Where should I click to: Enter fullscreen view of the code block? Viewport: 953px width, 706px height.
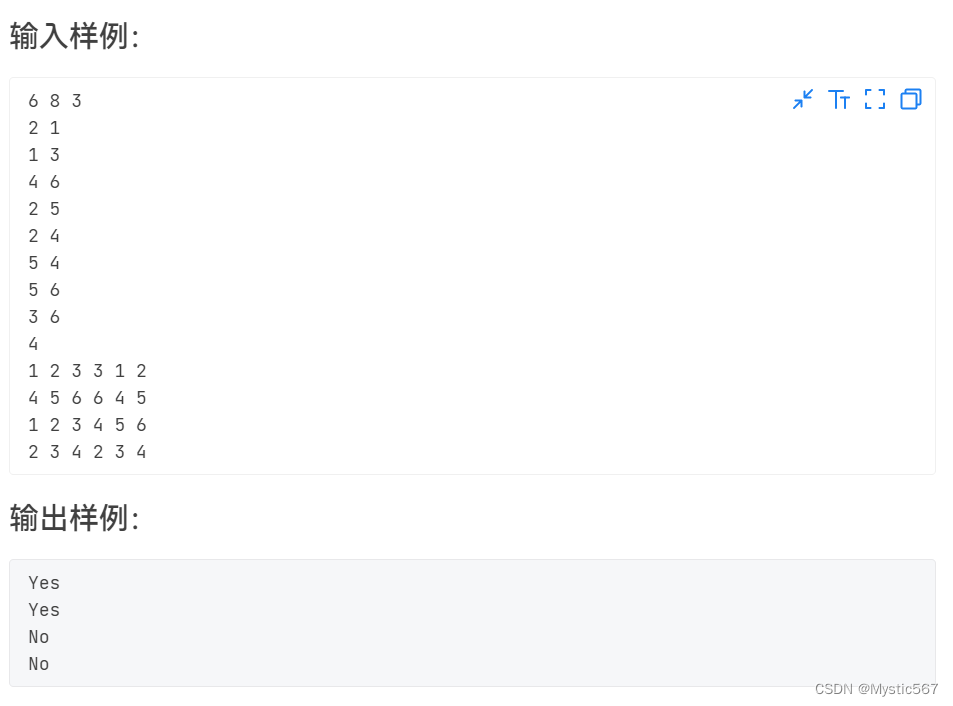875,99
